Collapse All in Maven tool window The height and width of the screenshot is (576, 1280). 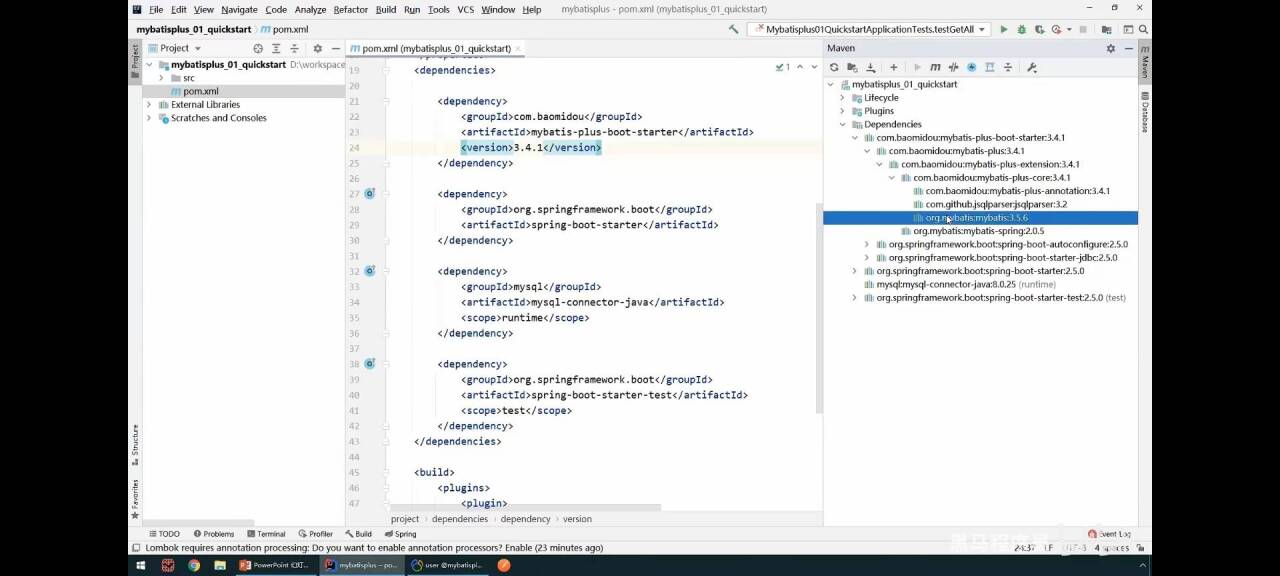click(1007, 67)
